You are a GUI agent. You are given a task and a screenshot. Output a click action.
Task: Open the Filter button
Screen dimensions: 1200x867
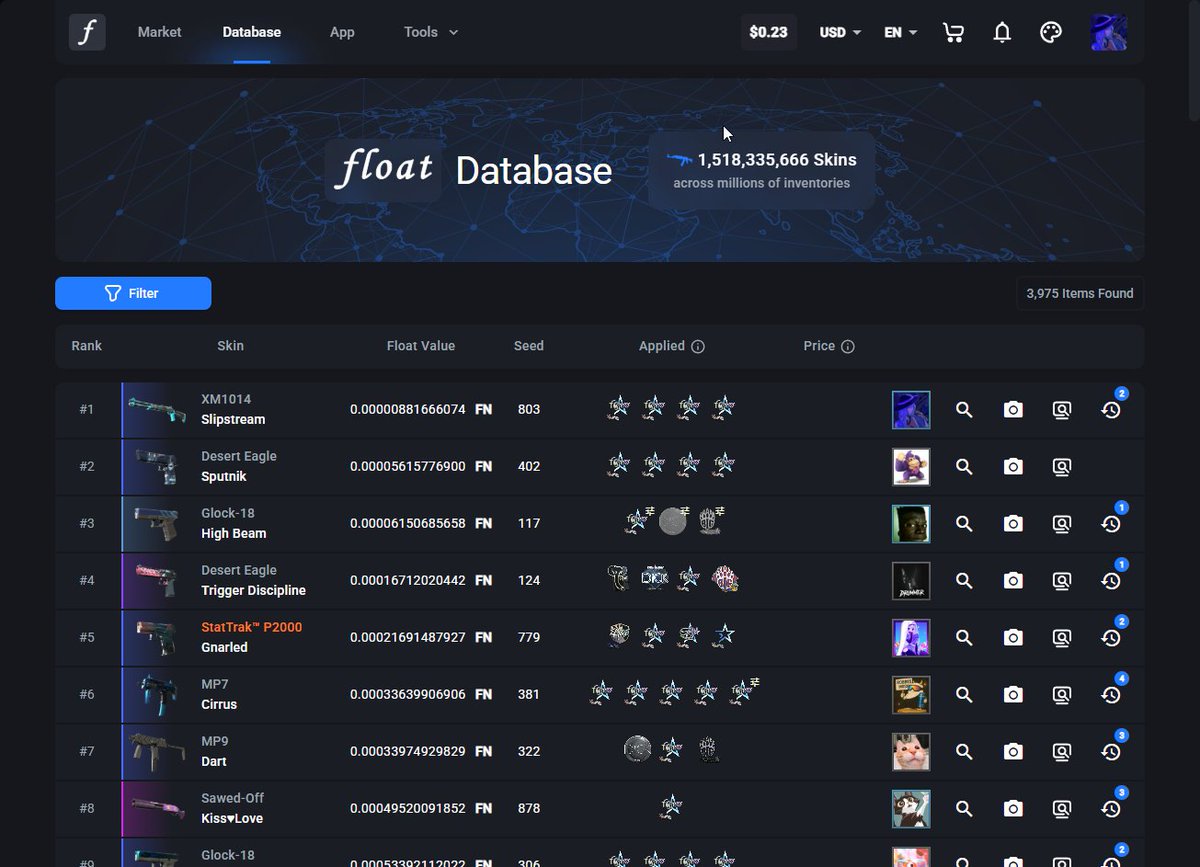(x=133, y=293)
